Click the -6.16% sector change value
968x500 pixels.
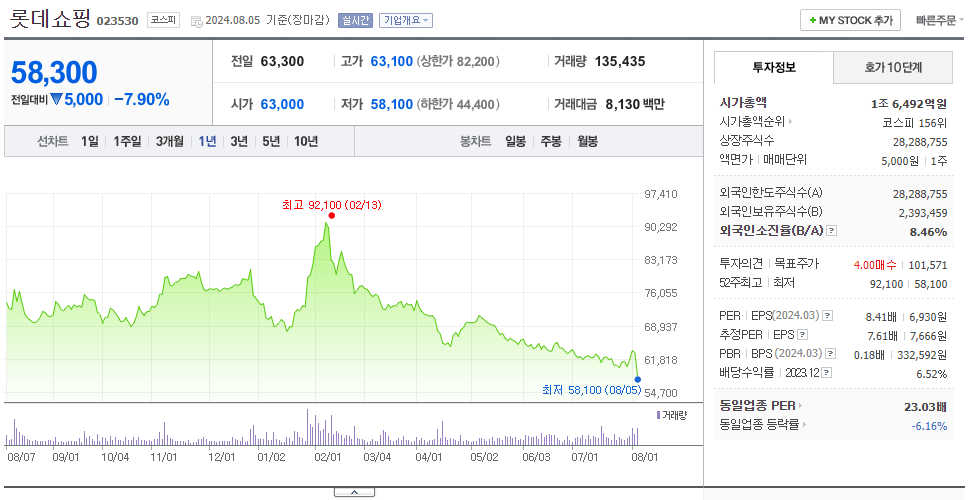(x=929, y=426)
